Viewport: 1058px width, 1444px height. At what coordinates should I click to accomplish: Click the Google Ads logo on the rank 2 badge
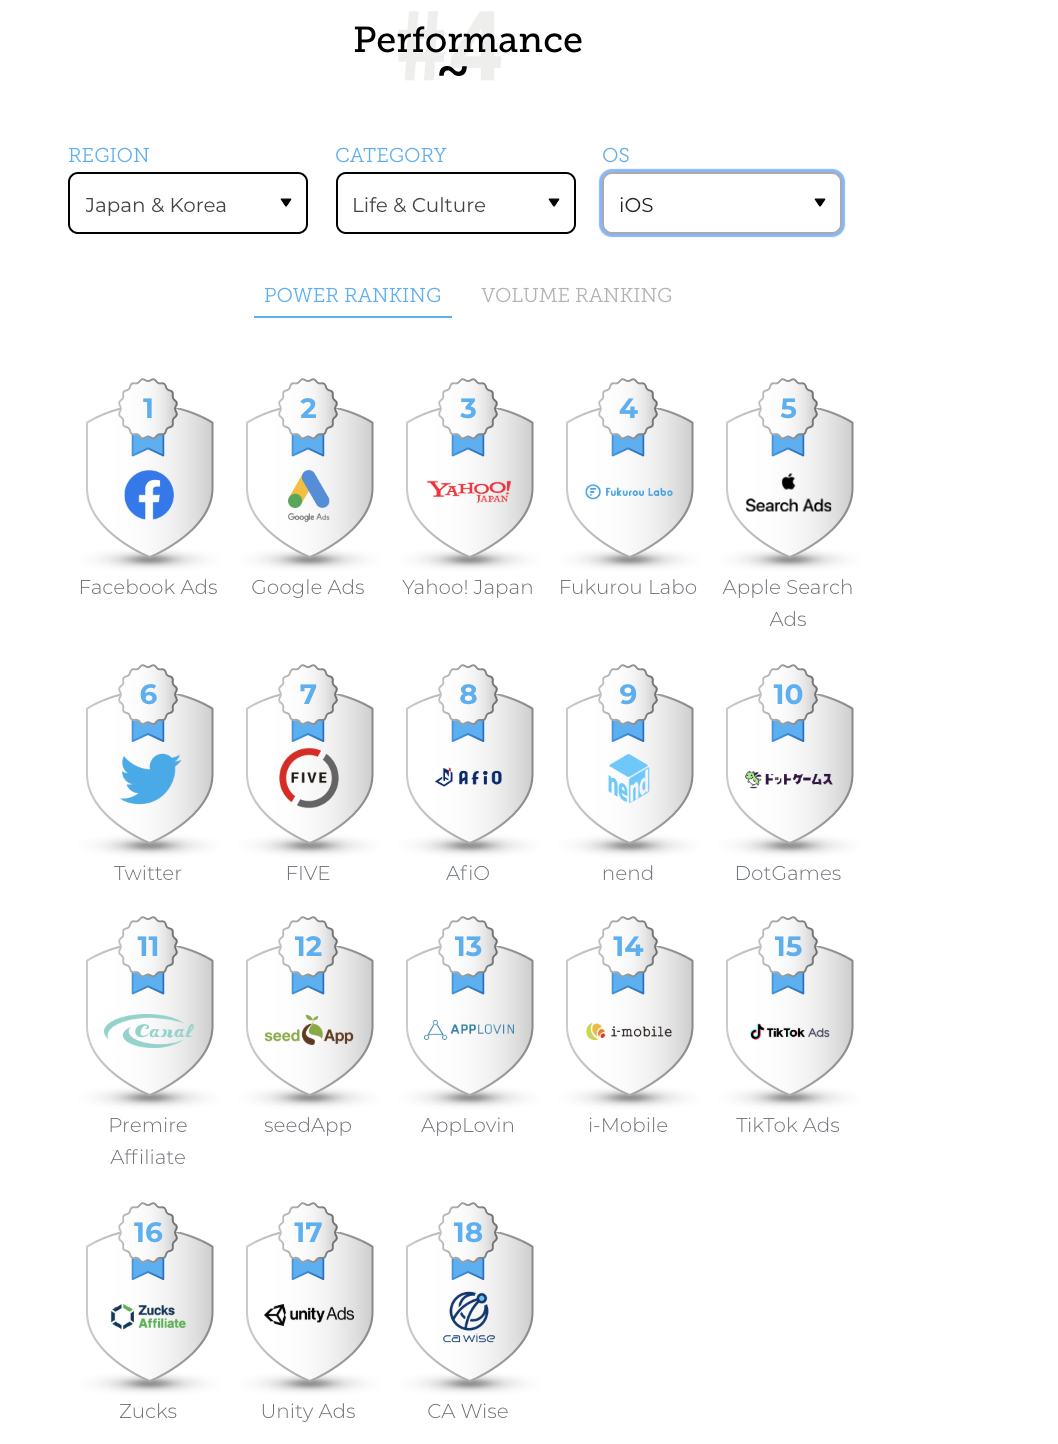pyautogui.click(x=309, y=495)
